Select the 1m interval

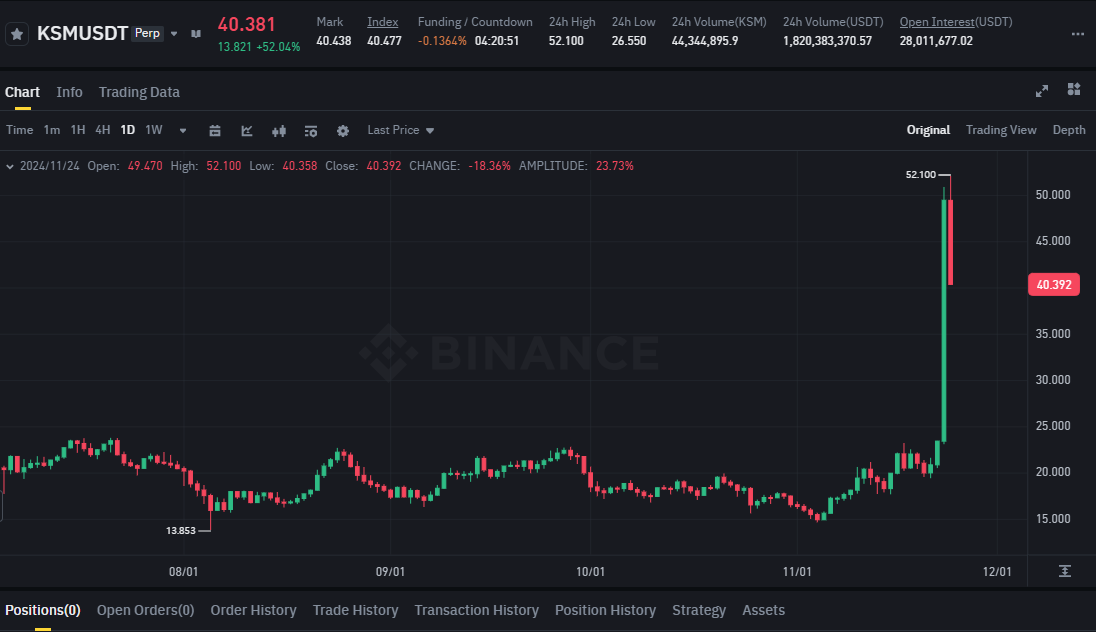tap(52, 130)
